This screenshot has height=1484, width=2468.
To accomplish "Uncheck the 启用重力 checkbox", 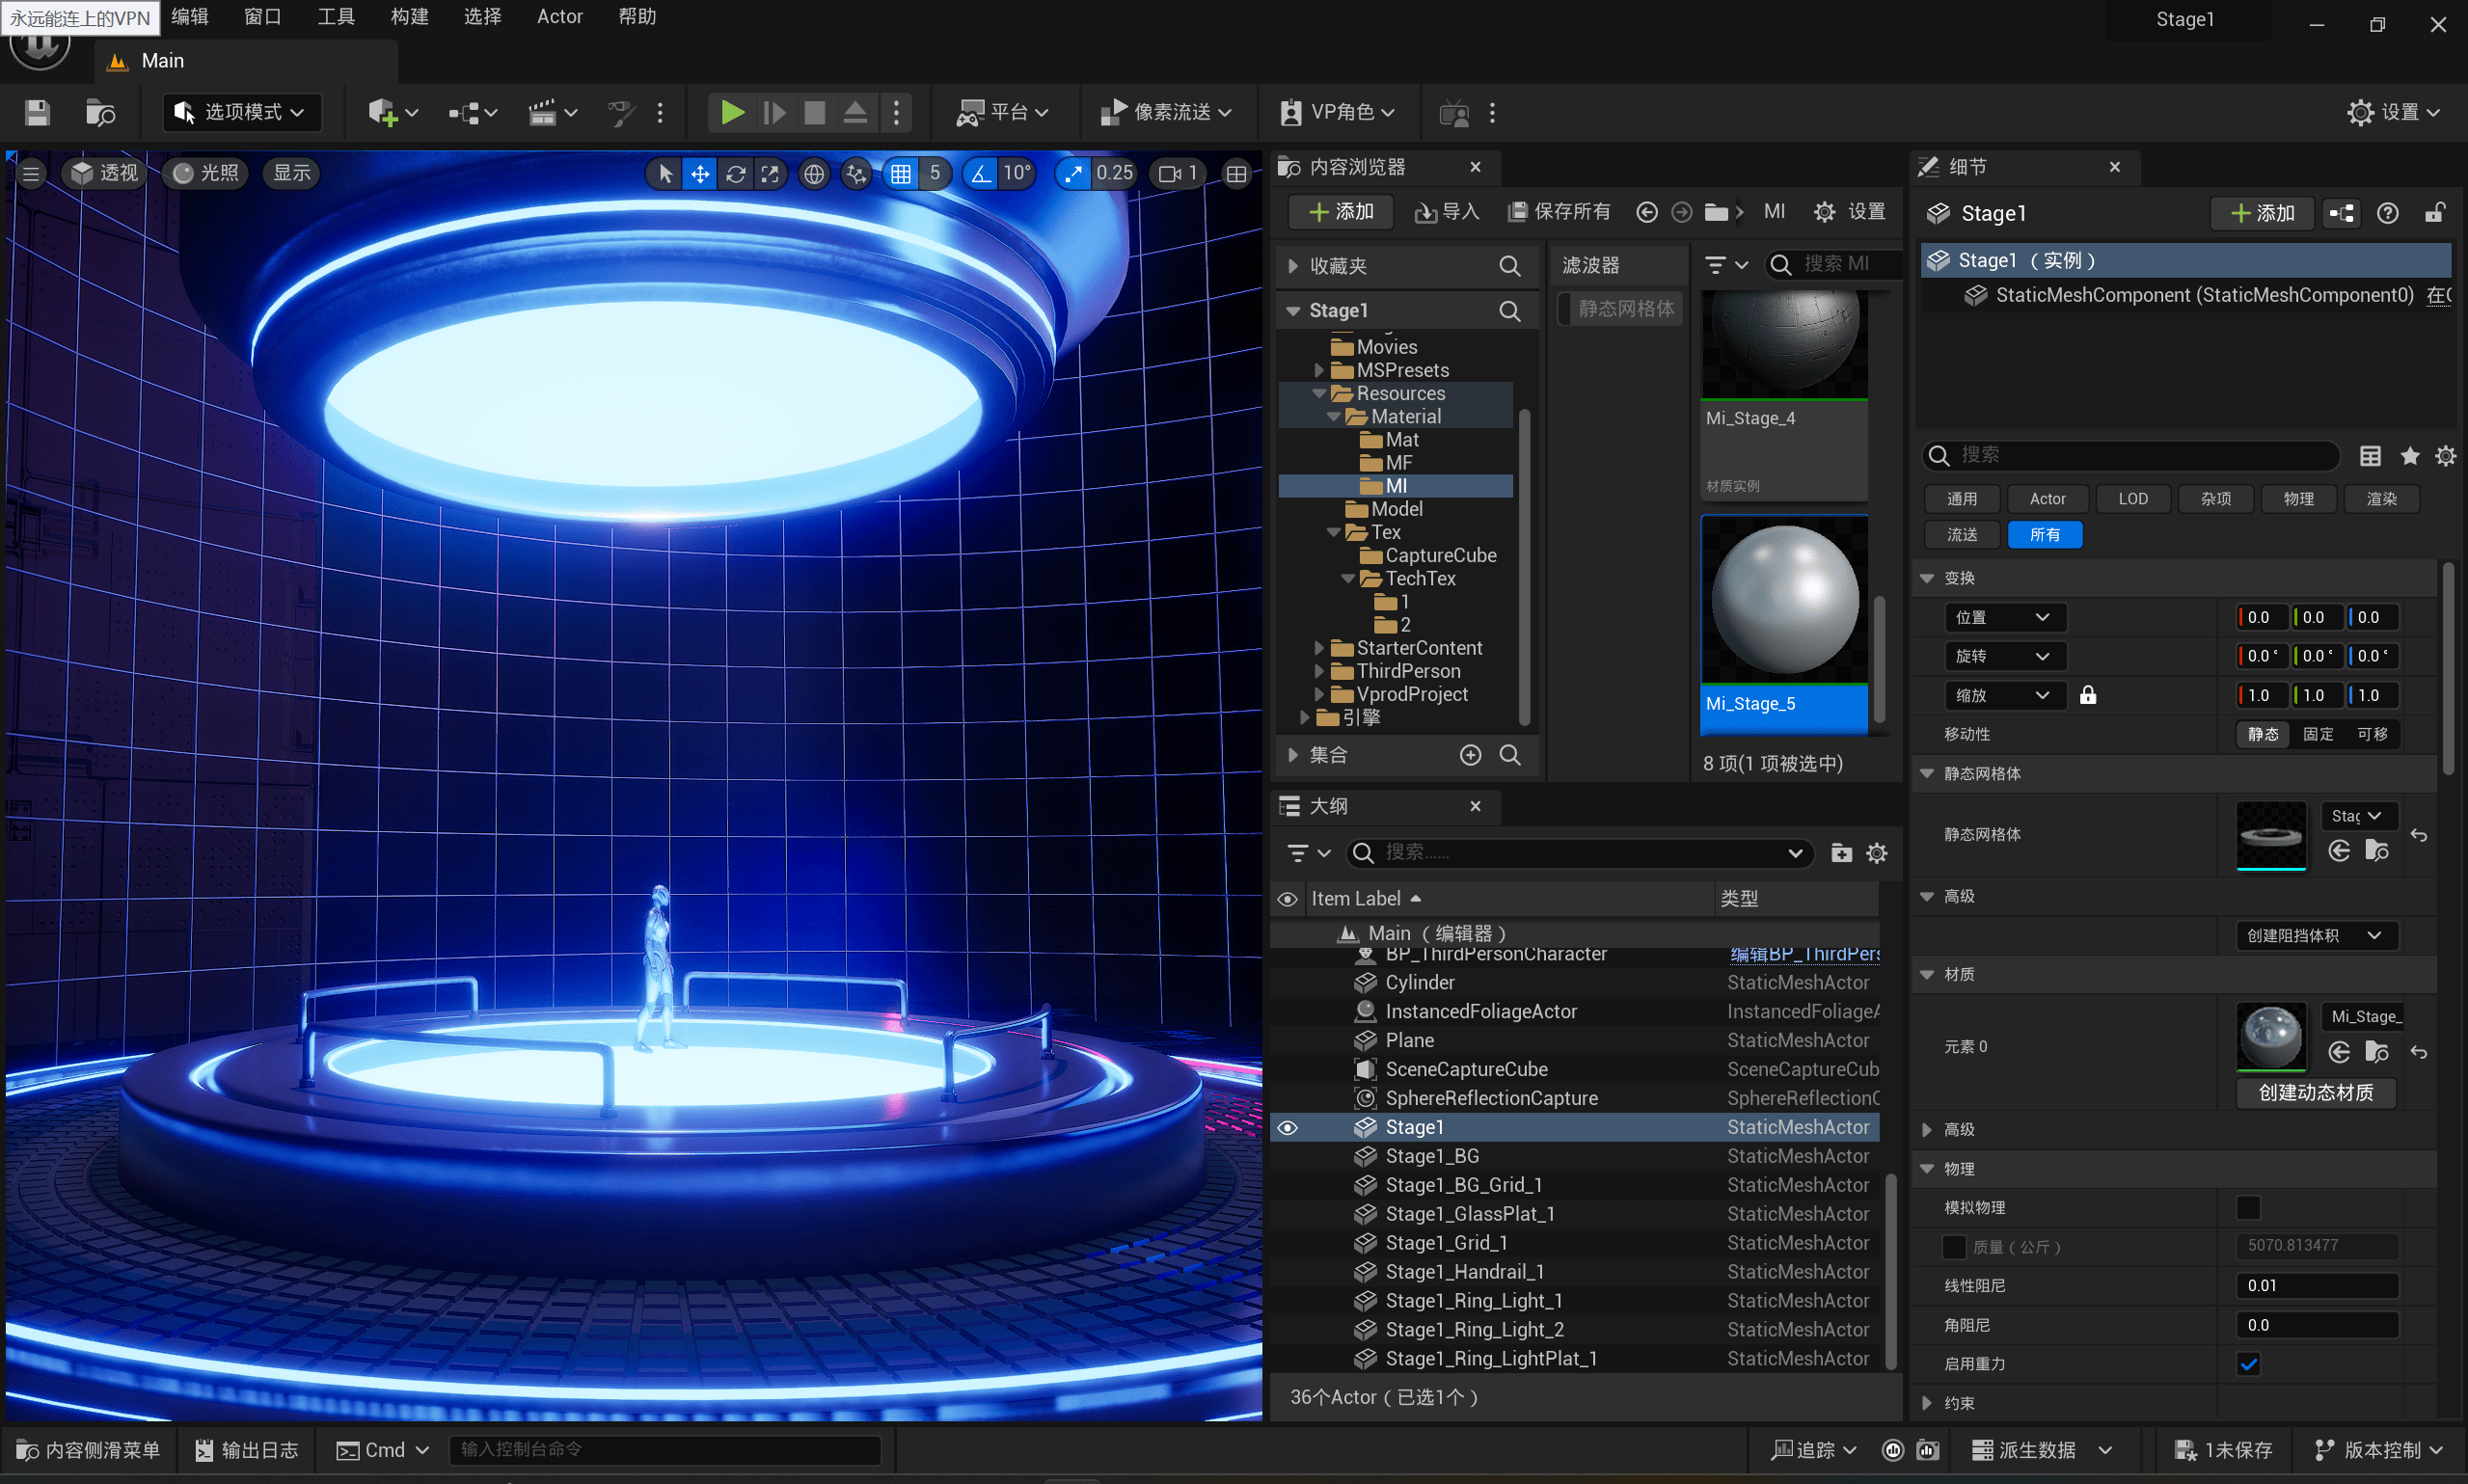I will (x=2247, y=1364).
